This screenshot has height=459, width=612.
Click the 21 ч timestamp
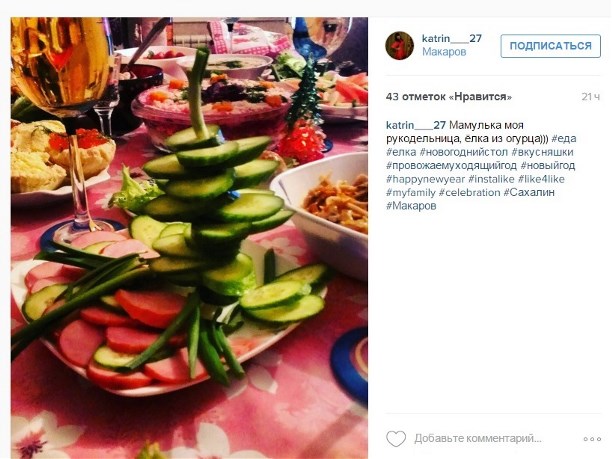coord(591,97)
